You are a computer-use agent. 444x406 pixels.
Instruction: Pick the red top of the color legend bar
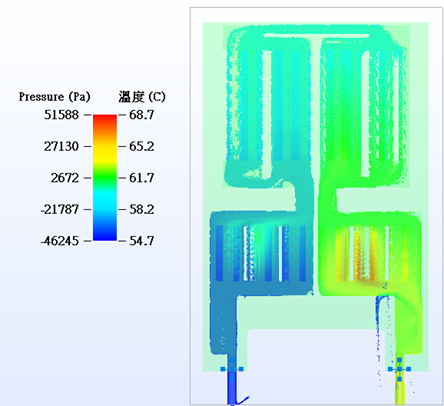tap(105, 121)
